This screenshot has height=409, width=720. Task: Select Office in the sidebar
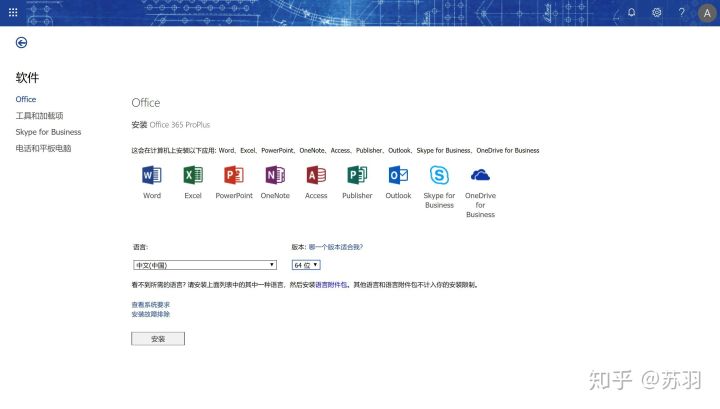click(x=26, y=99)
